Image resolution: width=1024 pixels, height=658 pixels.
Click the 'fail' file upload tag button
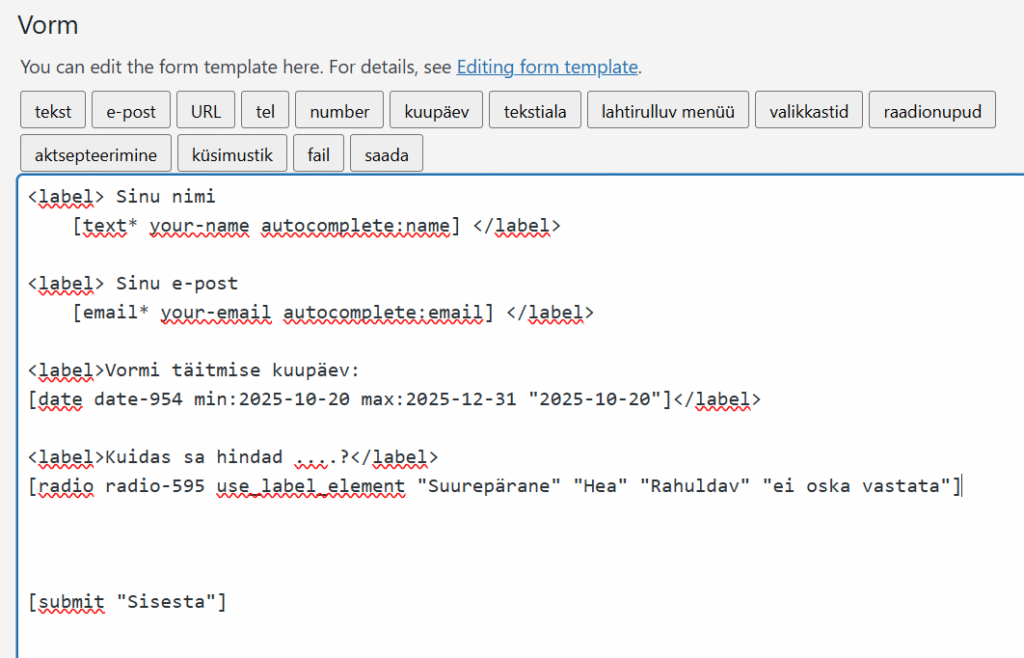319,155
